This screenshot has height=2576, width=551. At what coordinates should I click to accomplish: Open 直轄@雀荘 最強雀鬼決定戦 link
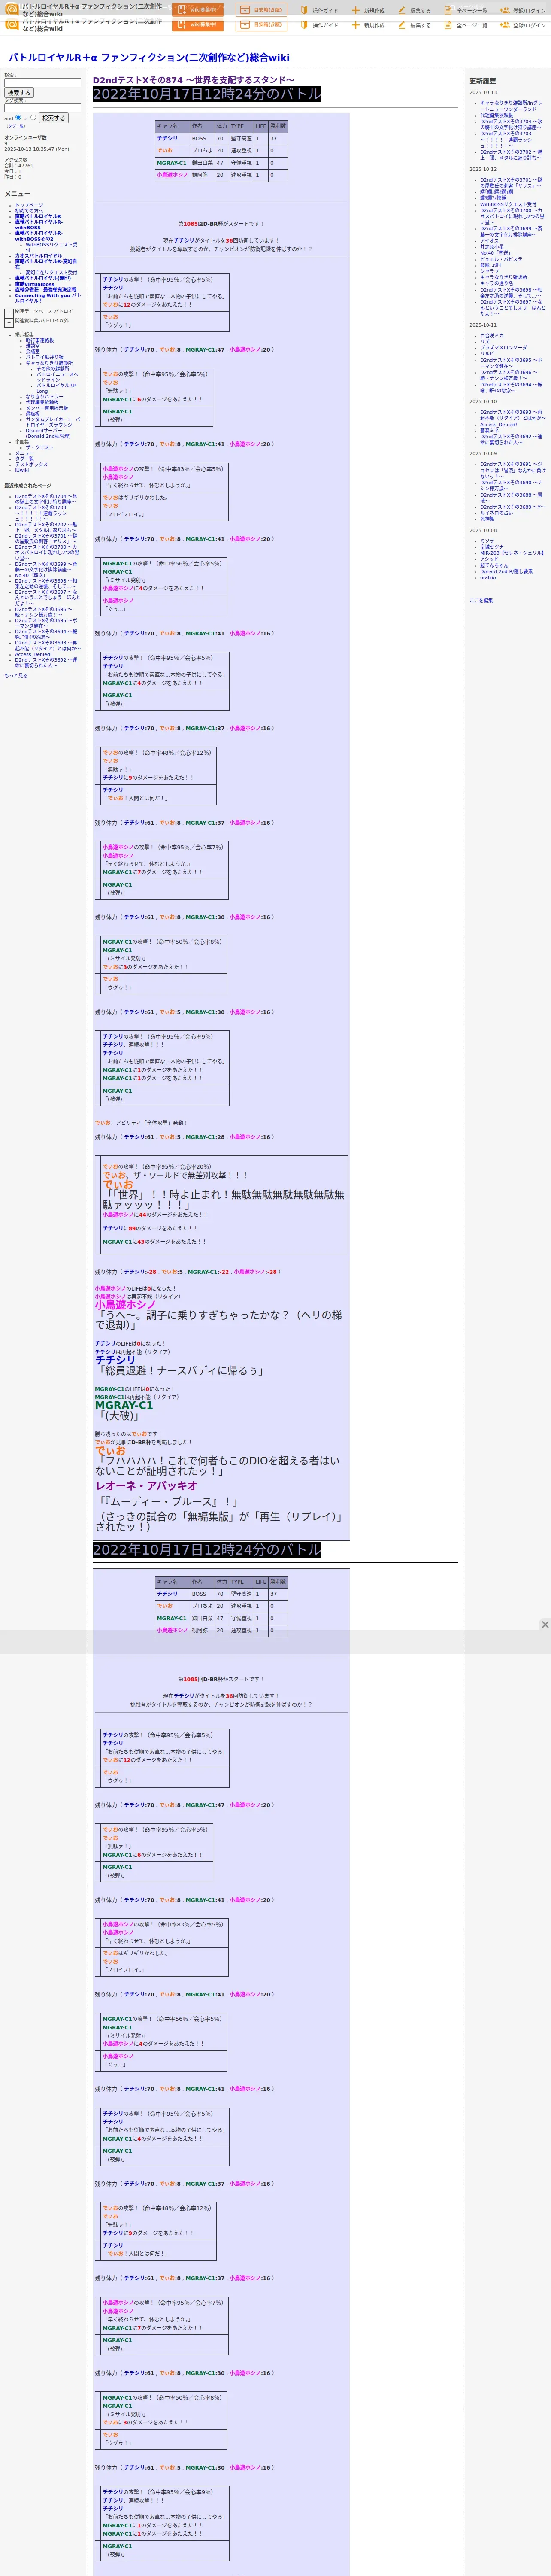point(45,290)
